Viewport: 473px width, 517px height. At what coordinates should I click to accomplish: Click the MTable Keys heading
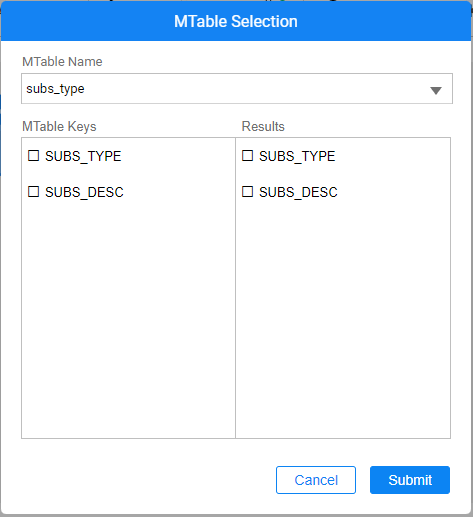coord(59,127)
